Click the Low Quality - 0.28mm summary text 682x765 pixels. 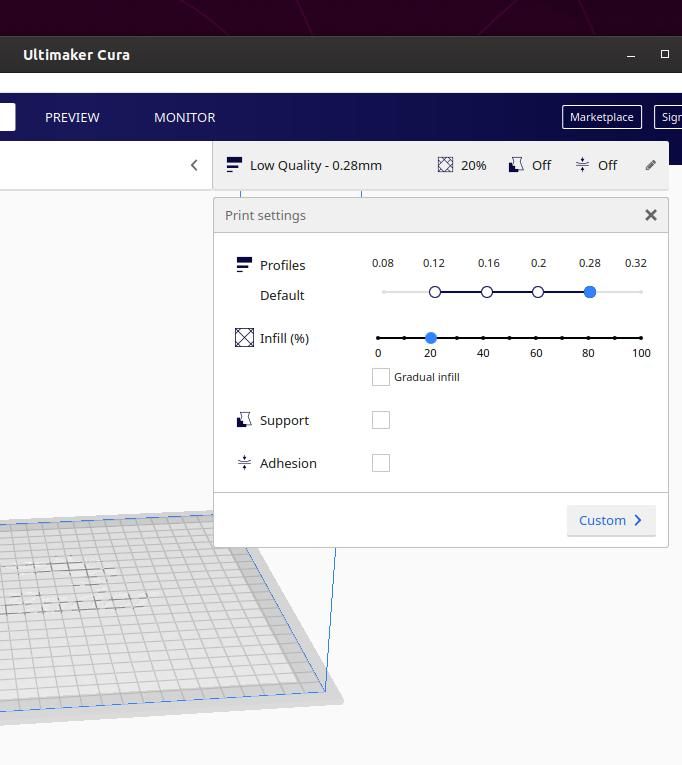coord(316,165)
